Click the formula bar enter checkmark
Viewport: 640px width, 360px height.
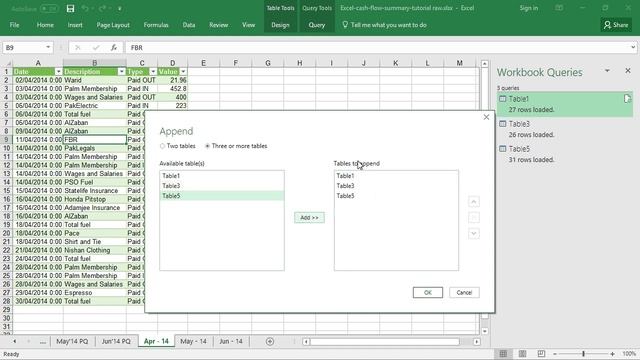click(x=96, y=48)
